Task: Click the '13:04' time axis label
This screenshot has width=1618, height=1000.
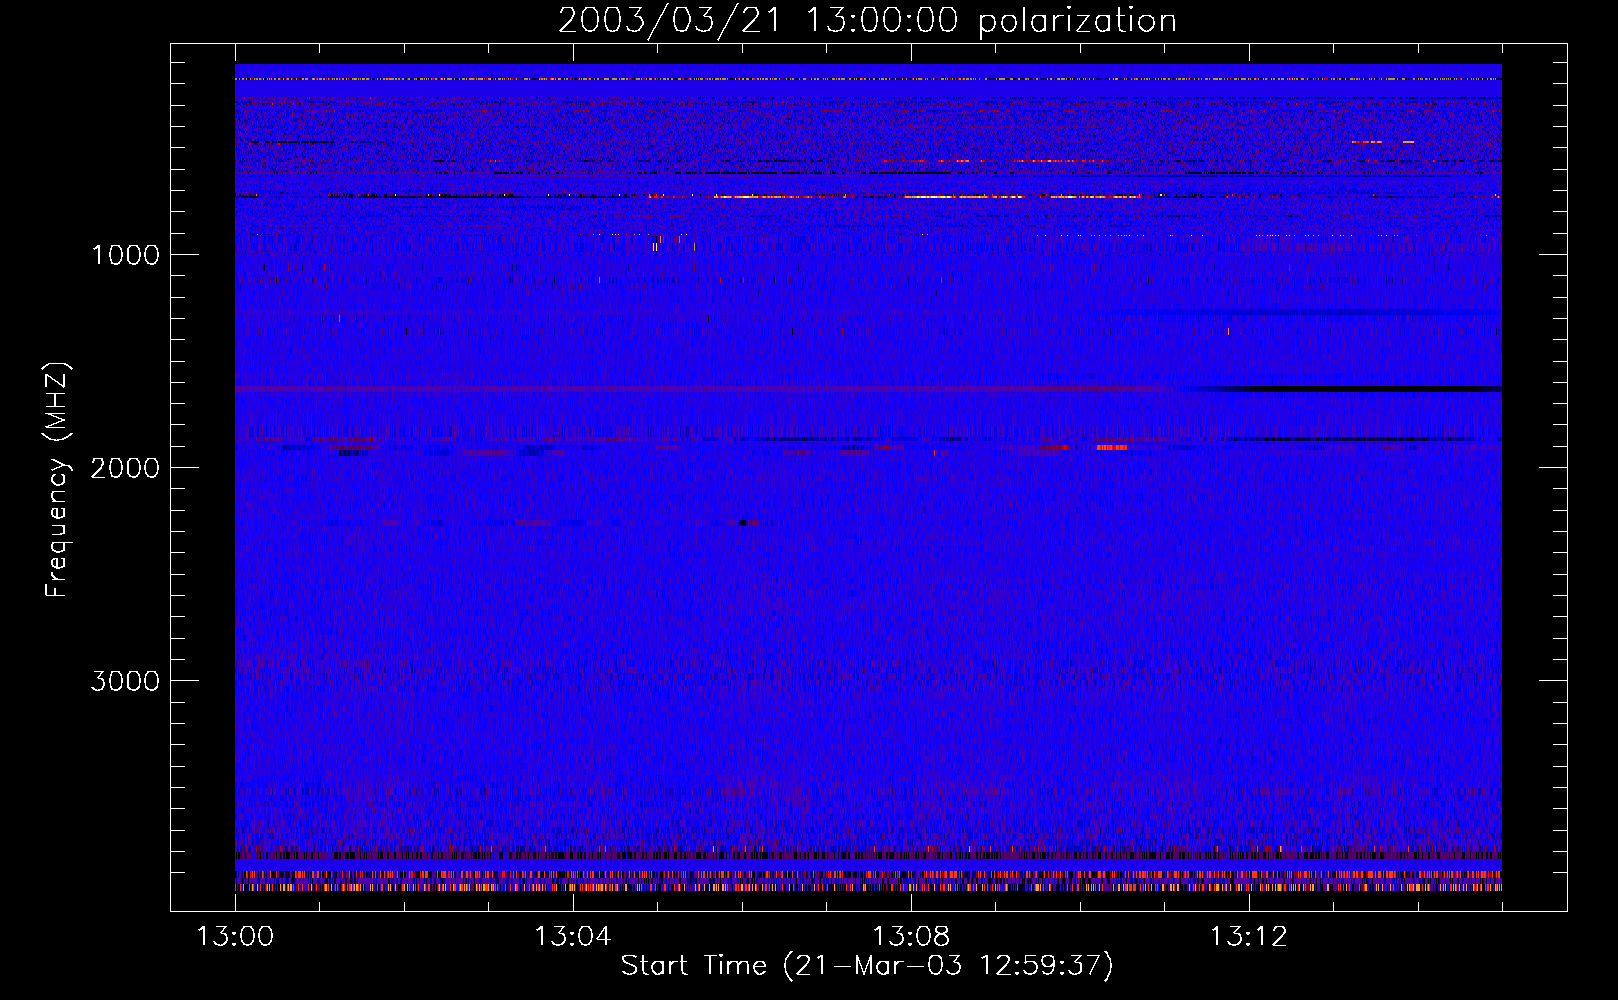Action: [x=572, y=937]
